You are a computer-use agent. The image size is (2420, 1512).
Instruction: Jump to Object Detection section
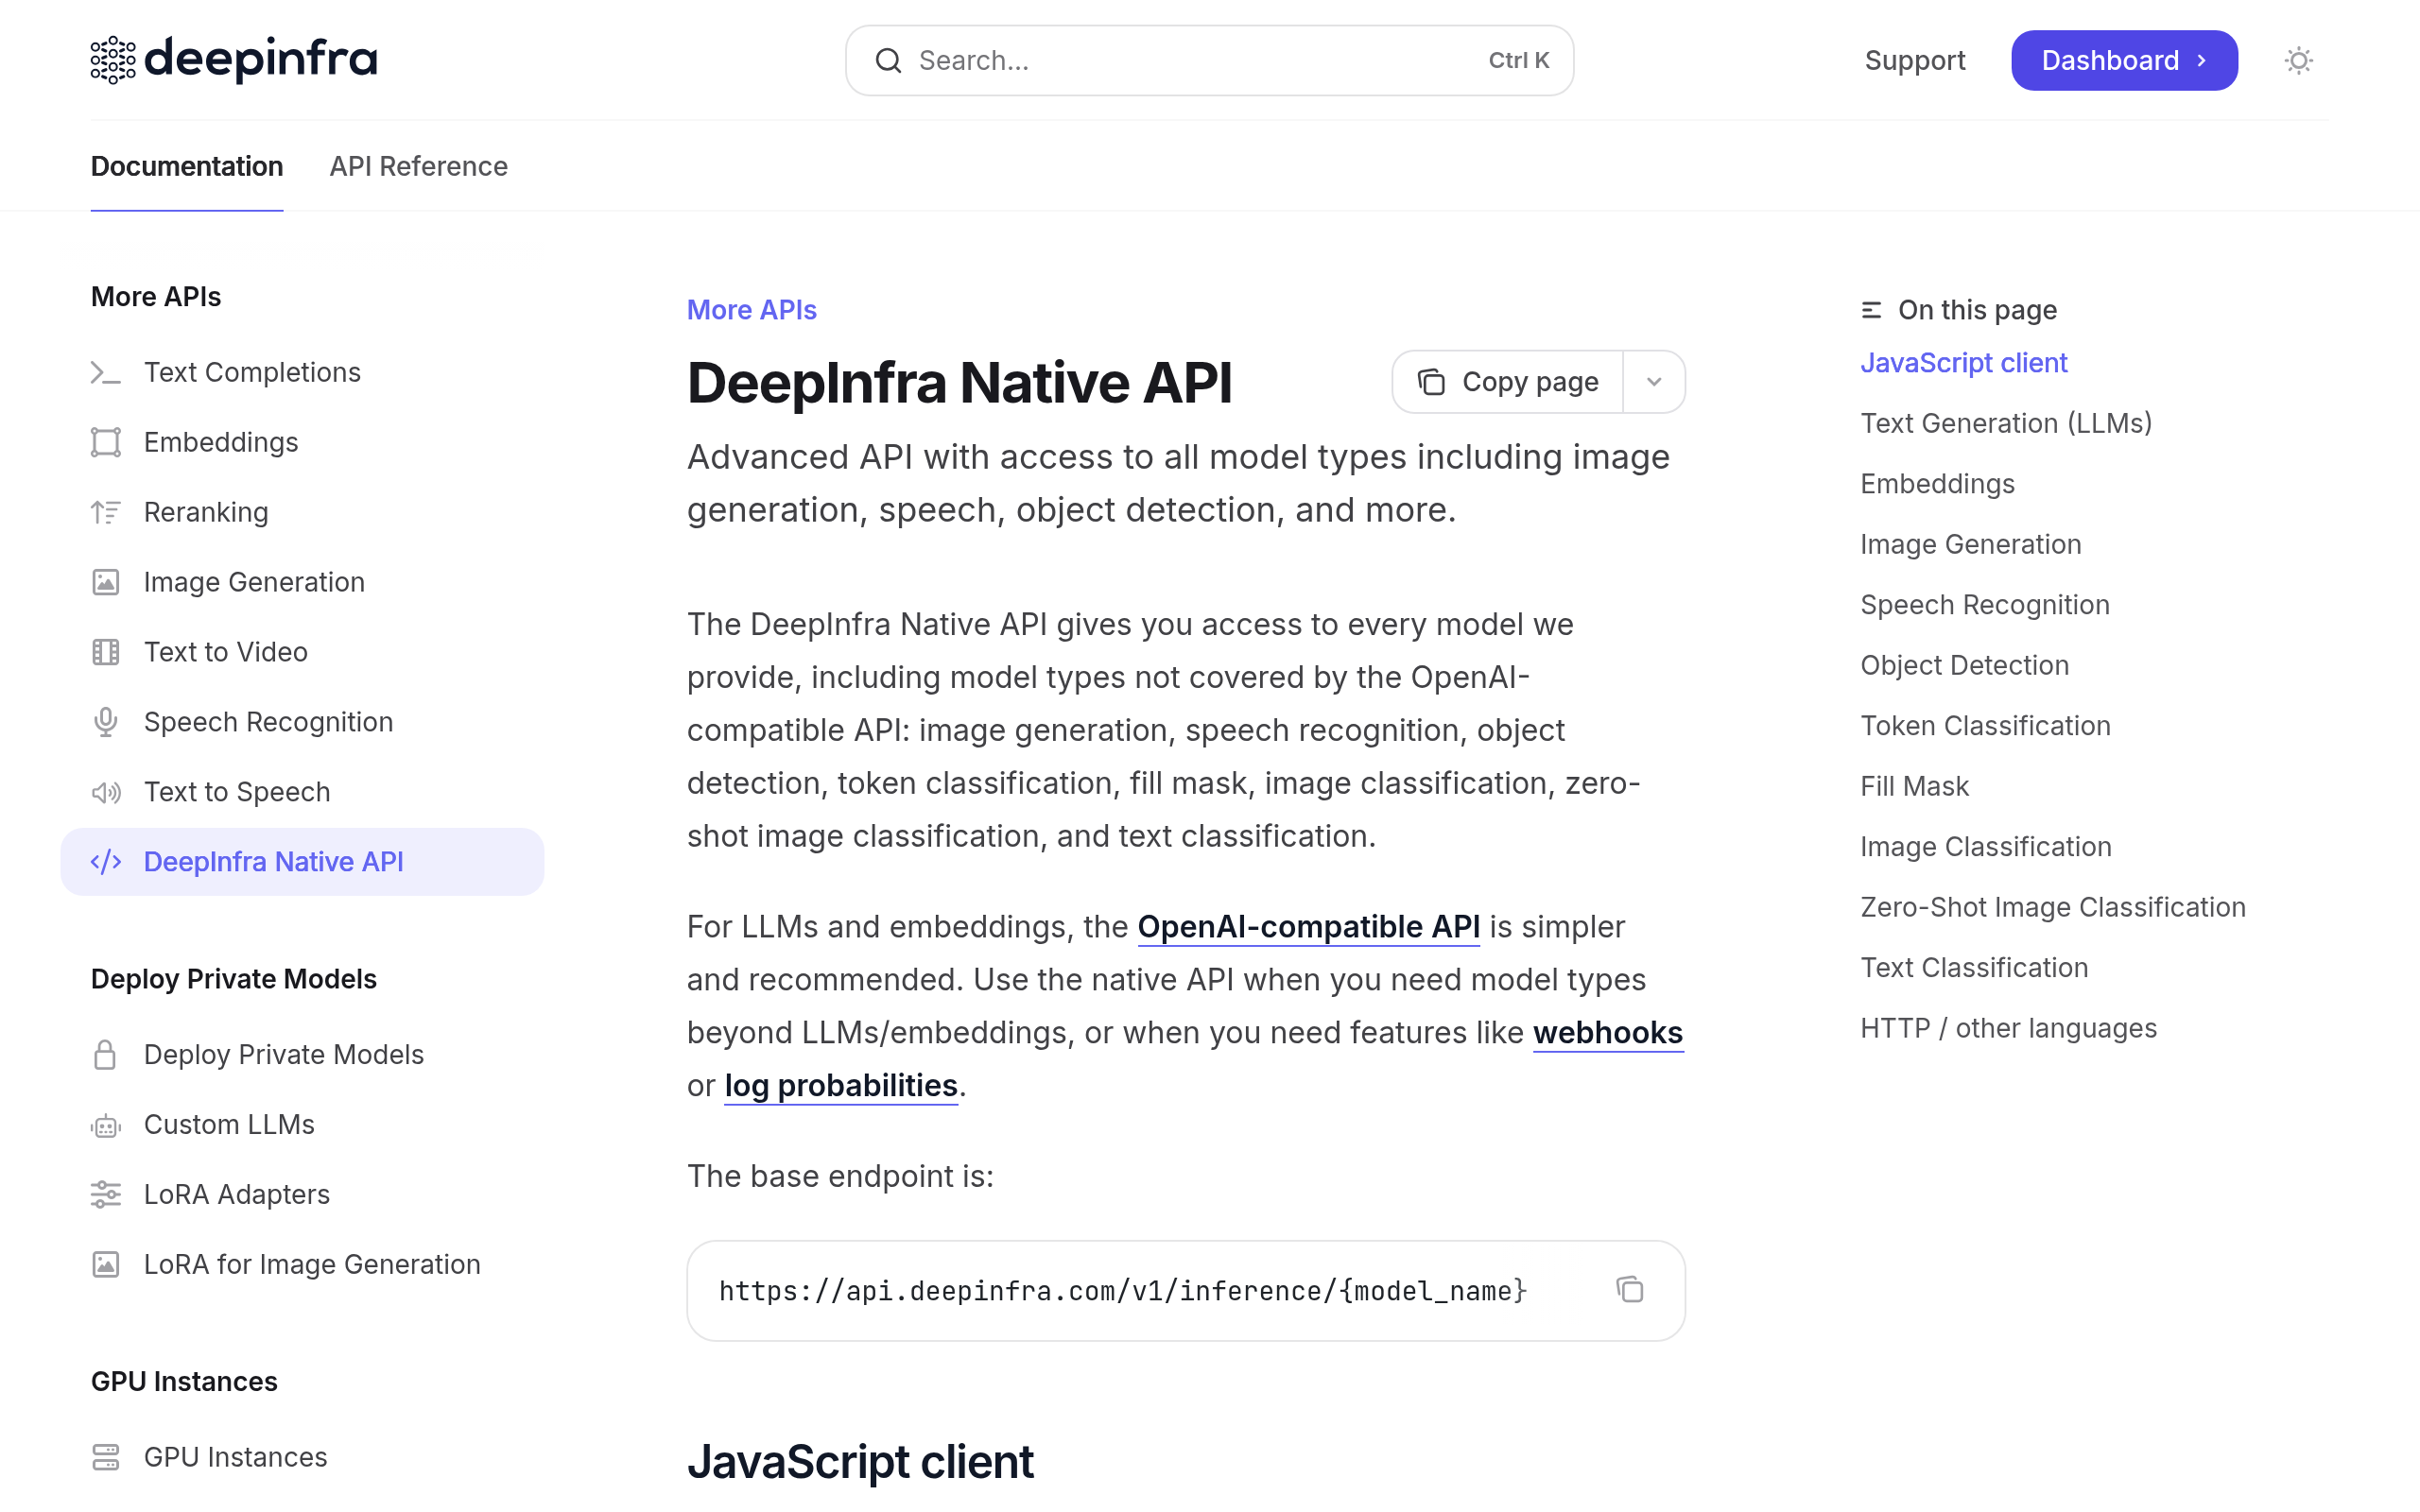point(1964,665)
